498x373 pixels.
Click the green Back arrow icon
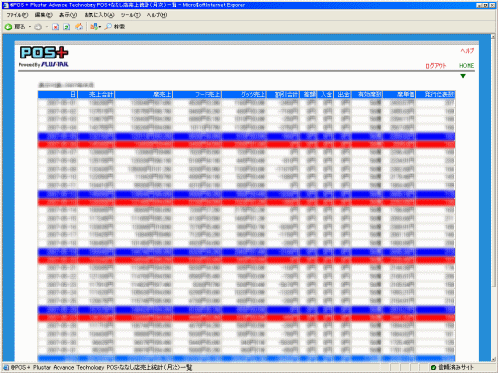point(8,27)
